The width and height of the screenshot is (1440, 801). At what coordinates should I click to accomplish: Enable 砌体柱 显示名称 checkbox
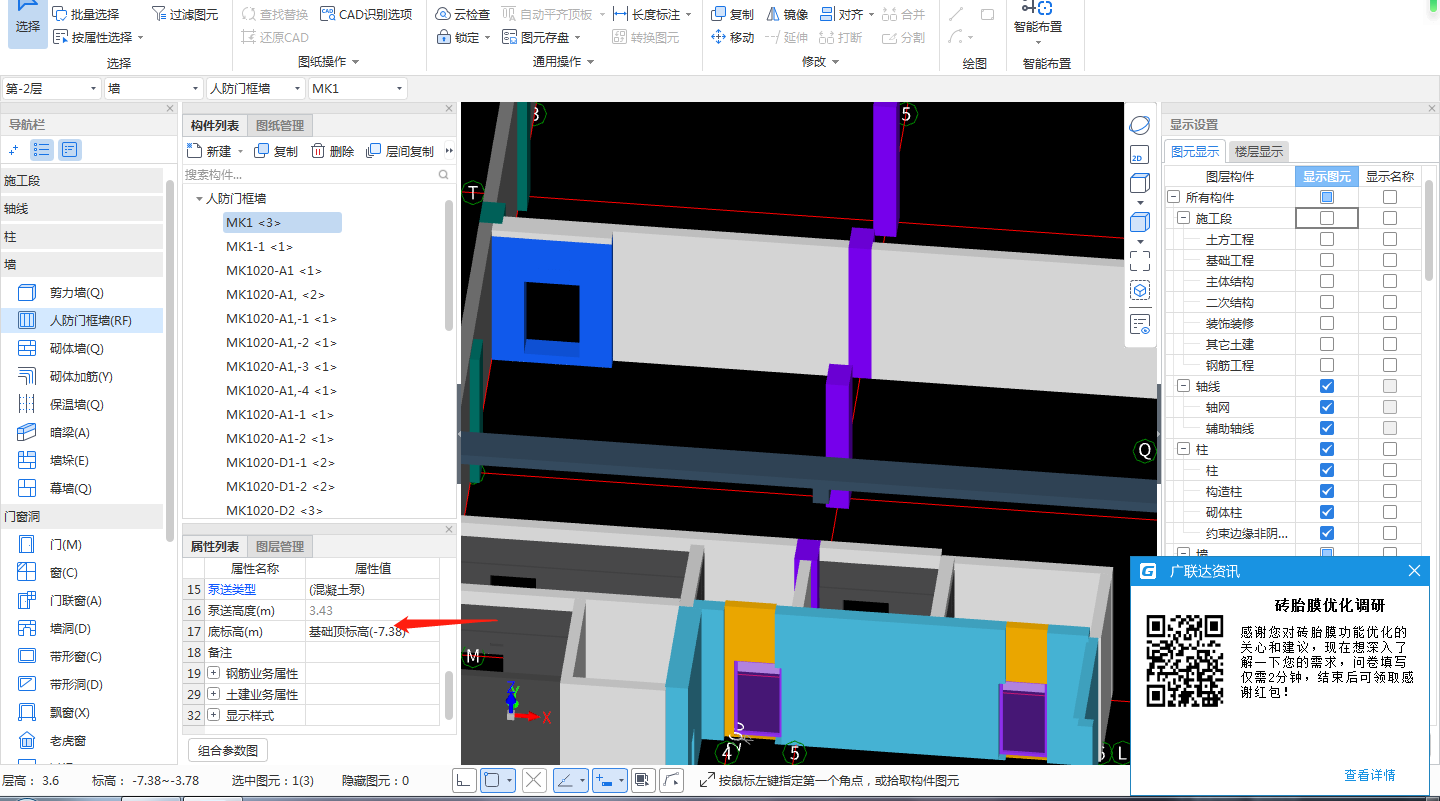pyautogui.click(x=1390, y=512)
